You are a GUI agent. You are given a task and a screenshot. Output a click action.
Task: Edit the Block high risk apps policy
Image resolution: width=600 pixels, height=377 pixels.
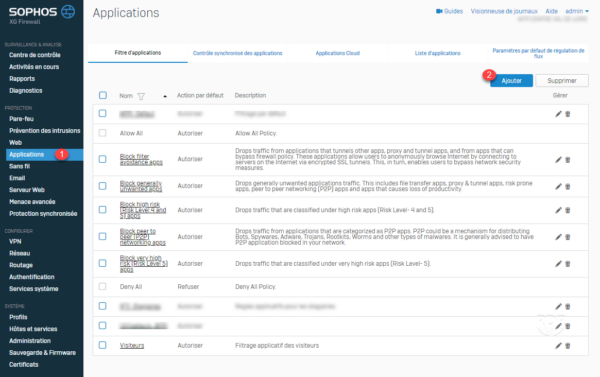[x=558, y=210]
